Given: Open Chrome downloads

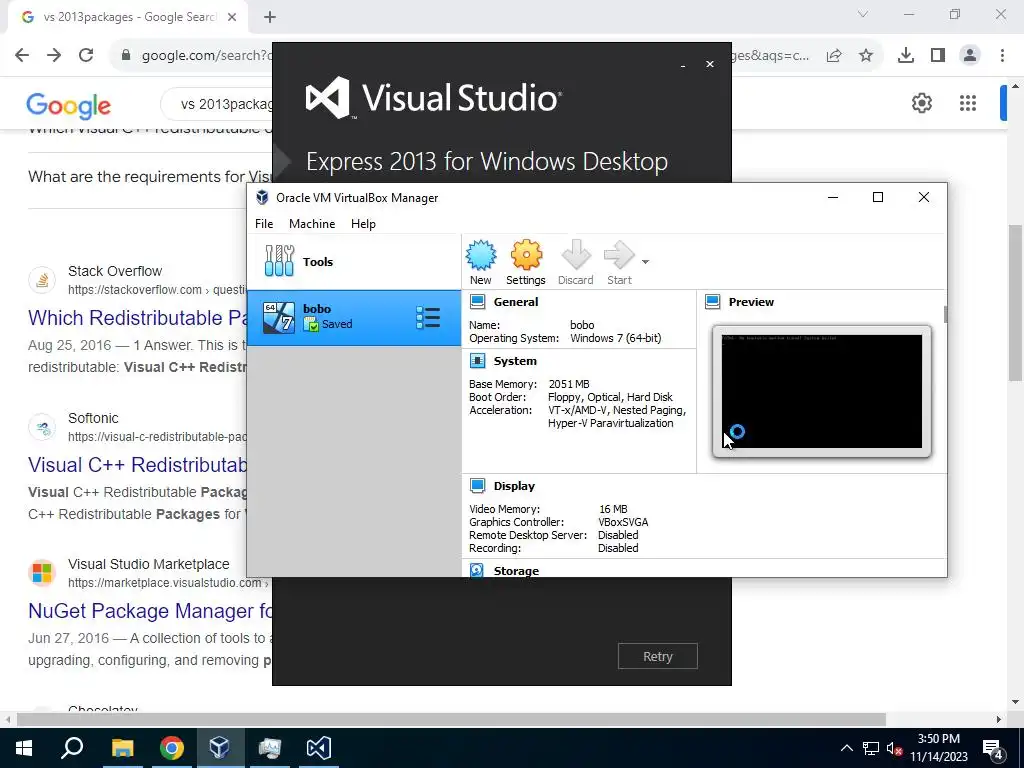Looking at the screenshot, I should [x=906, y=56].
